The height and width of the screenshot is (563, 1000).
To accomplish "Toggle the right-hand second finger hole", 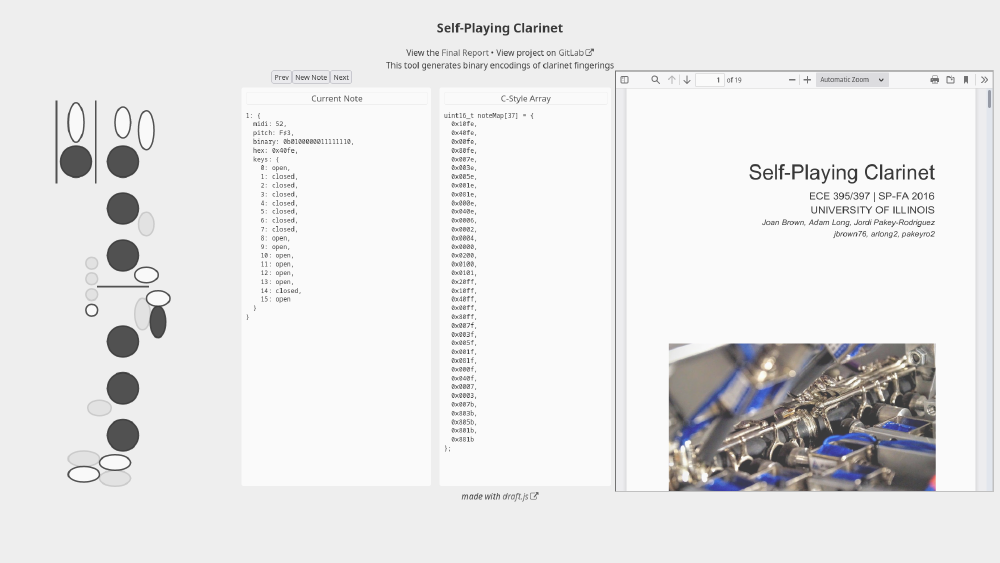I will pos(122,388).
